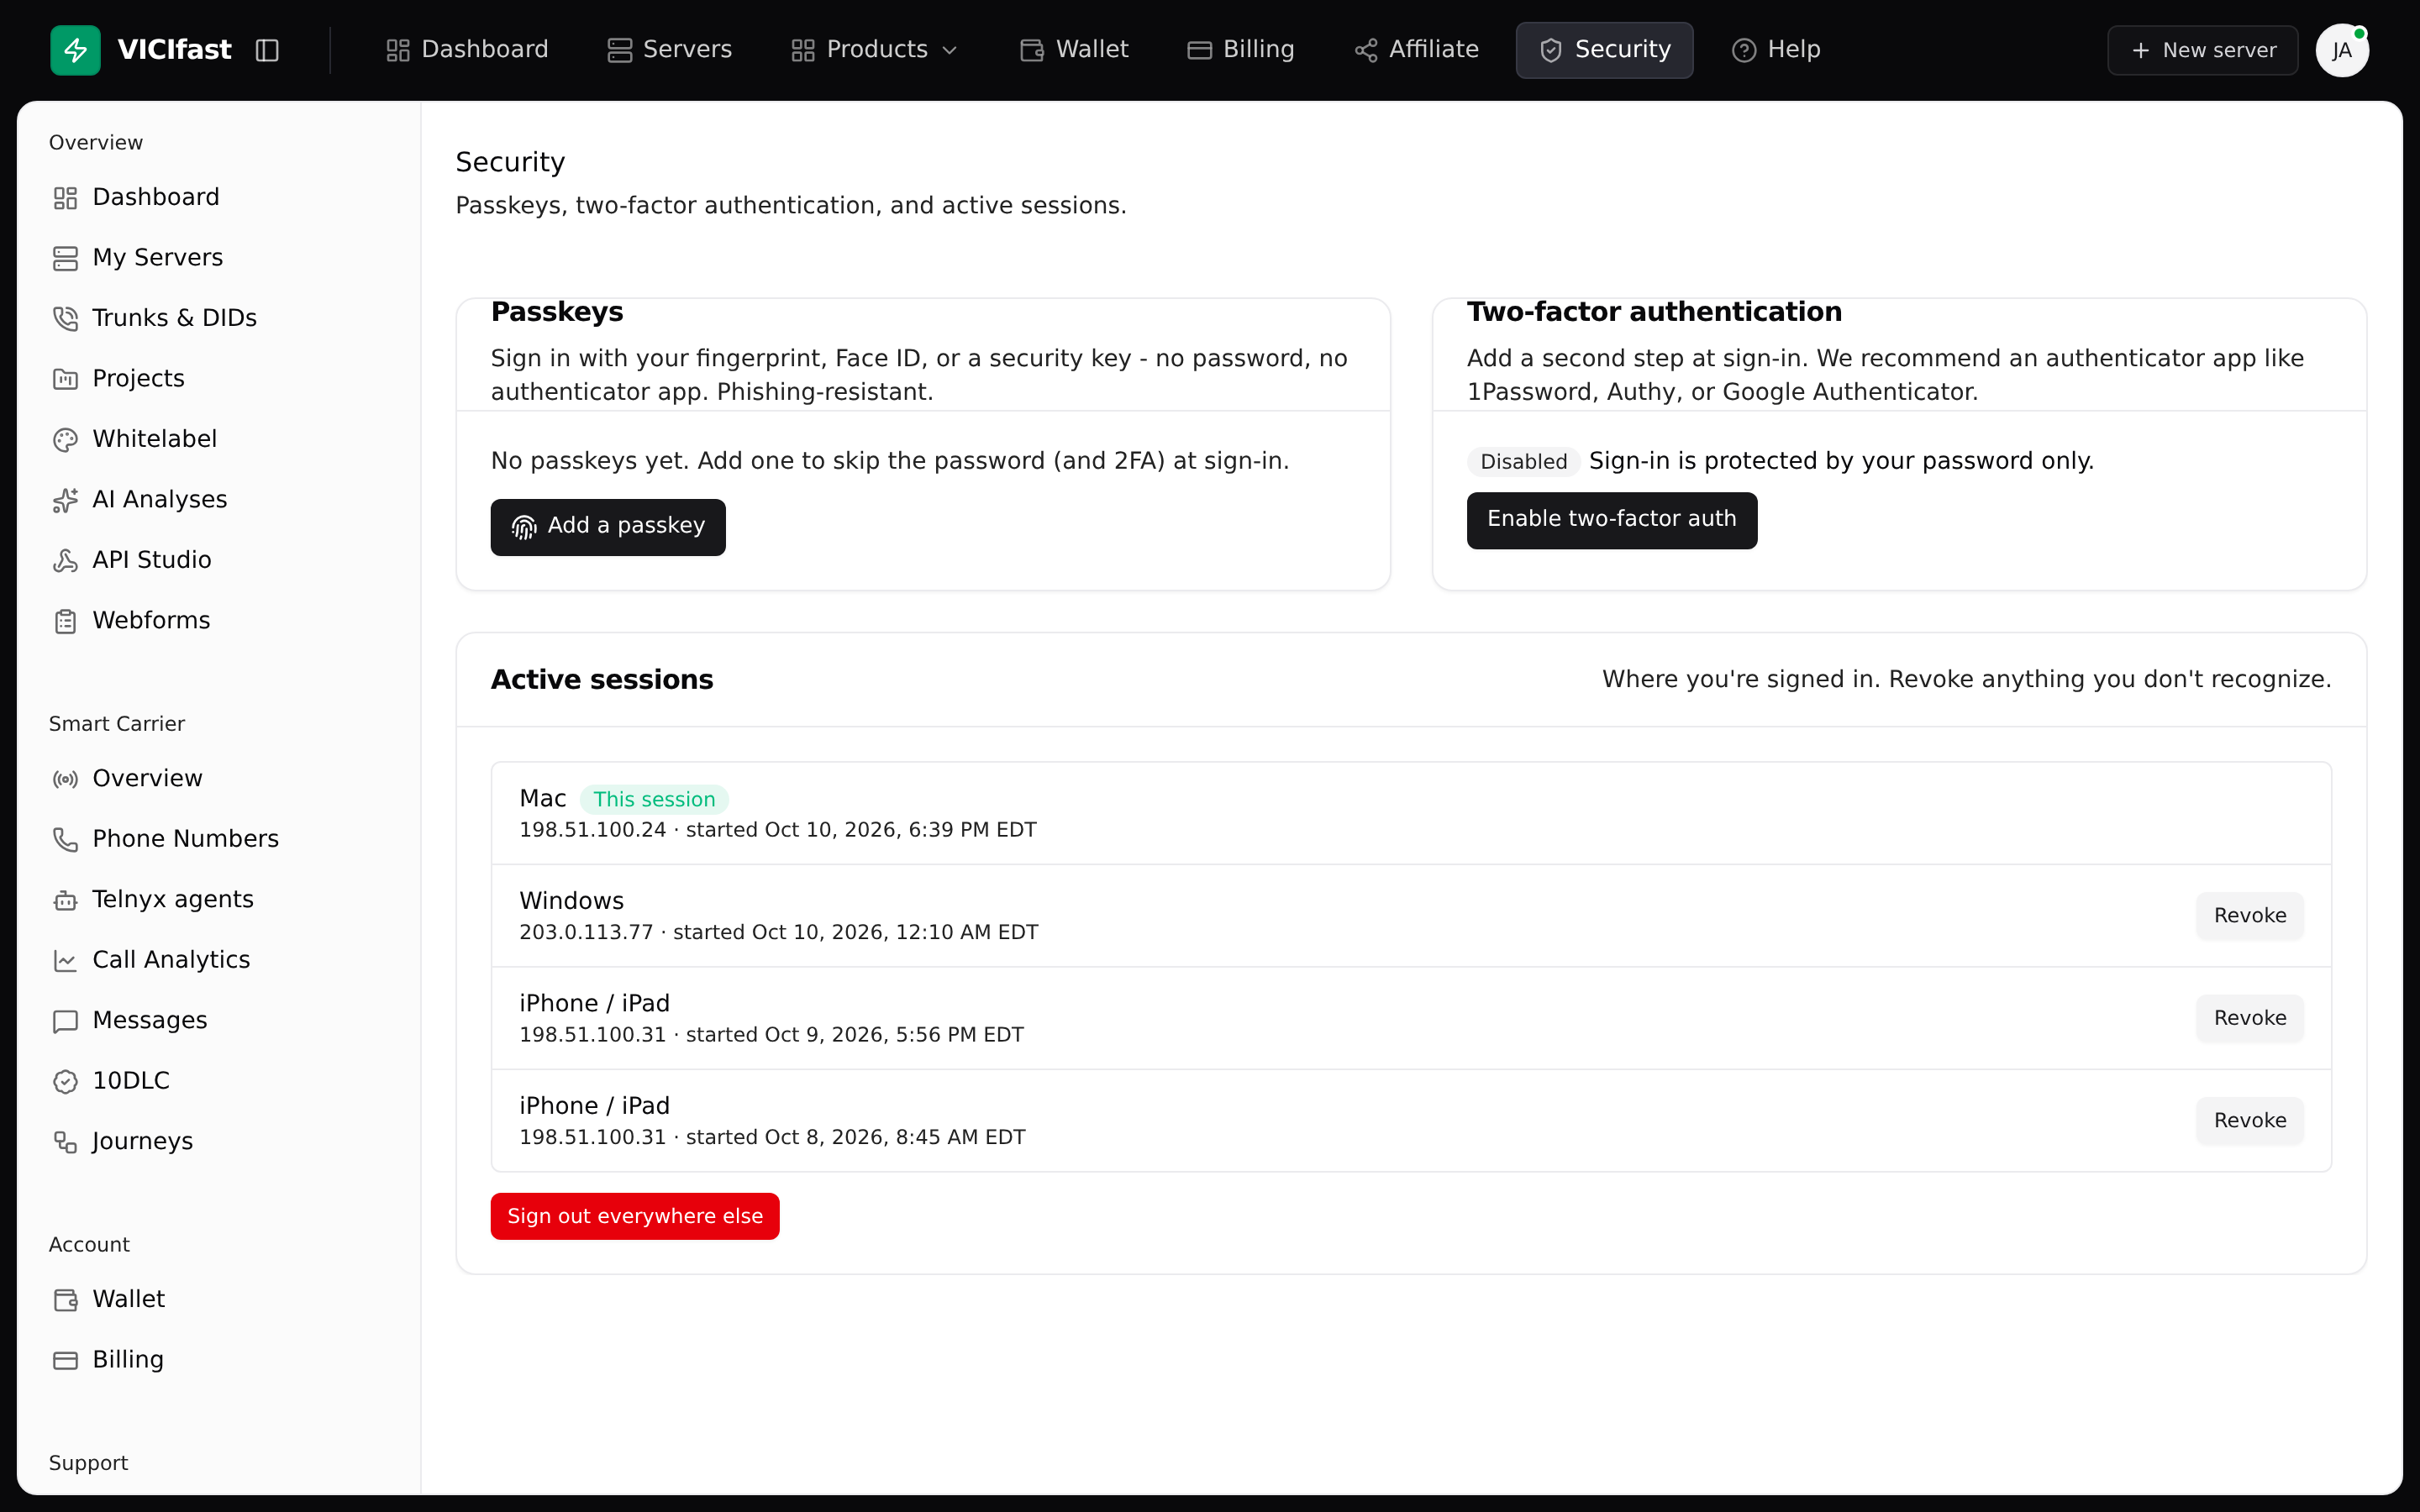Image resolution: width=2420 pixels, height=1512 pixels.
Task: Click the Phone Numbers handset icon
Action: 65,839
